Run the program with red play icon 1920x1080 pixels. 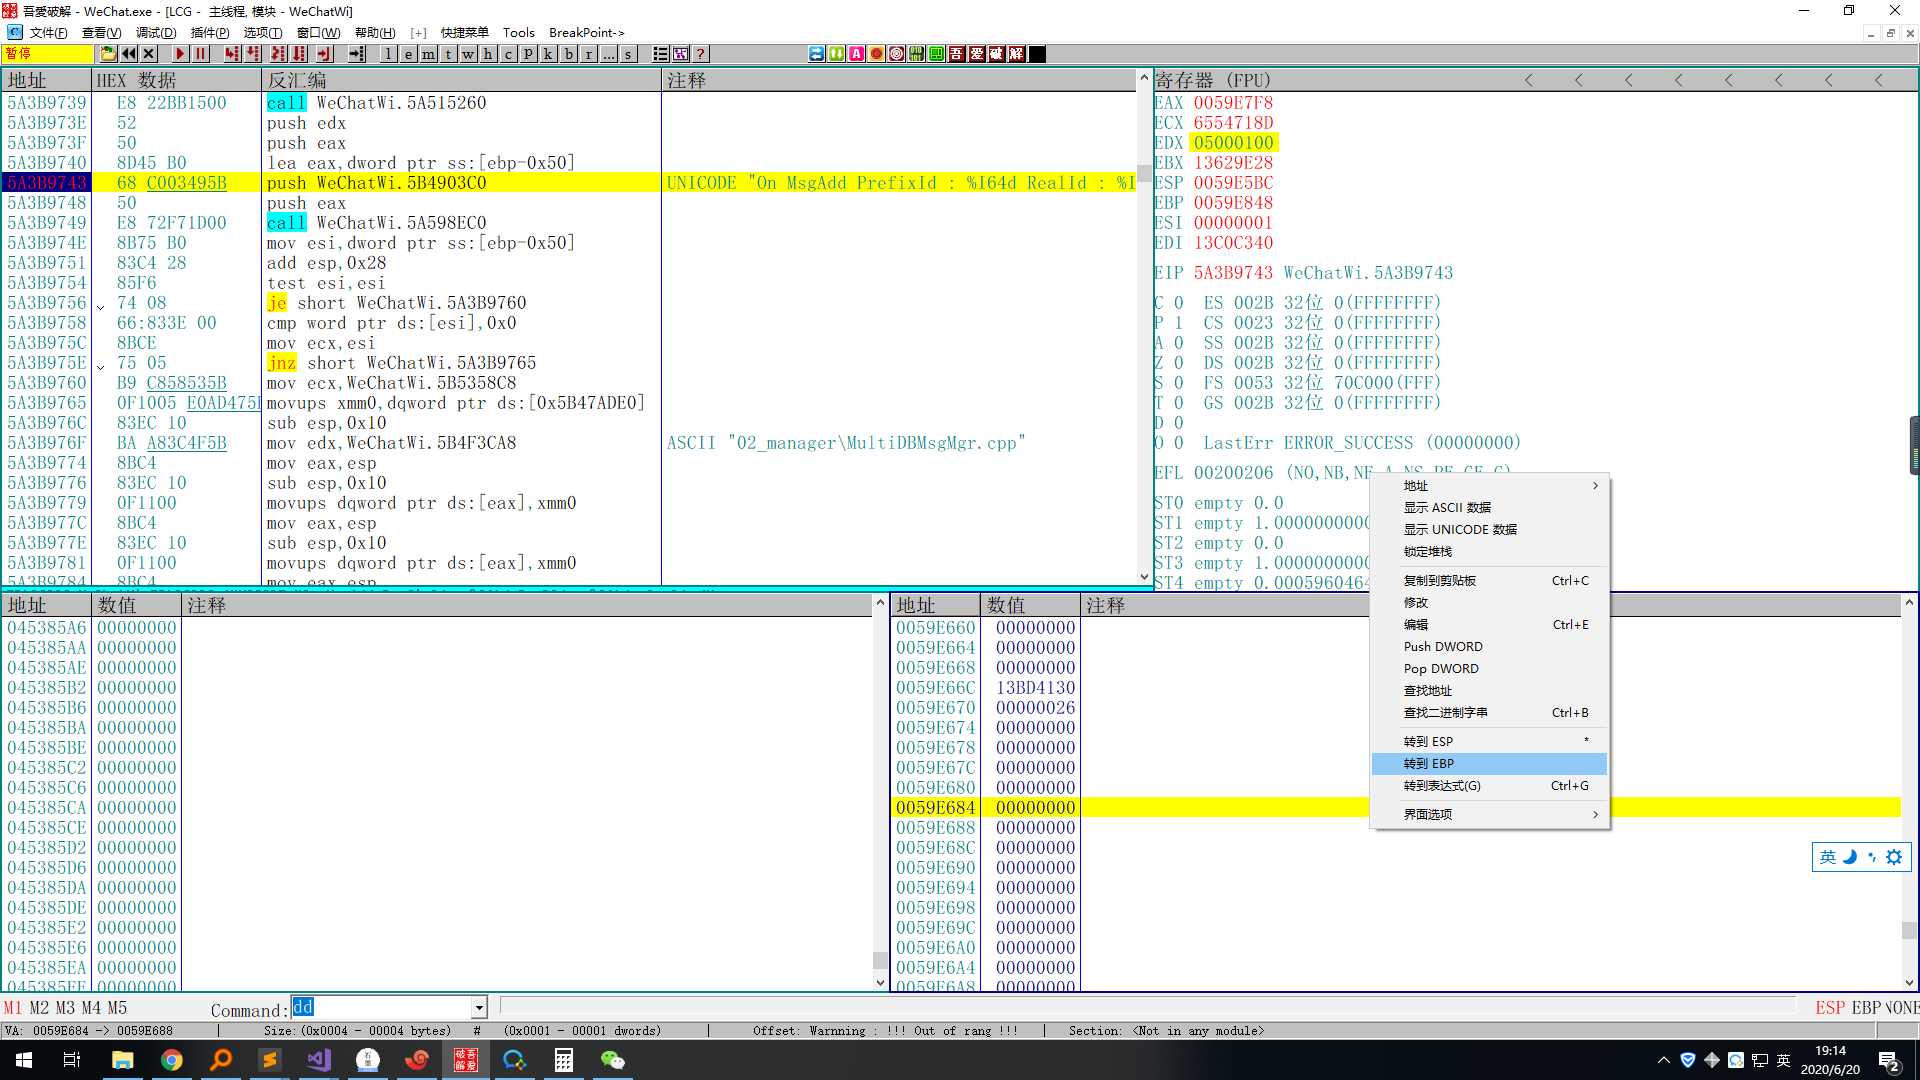point(180,54)
